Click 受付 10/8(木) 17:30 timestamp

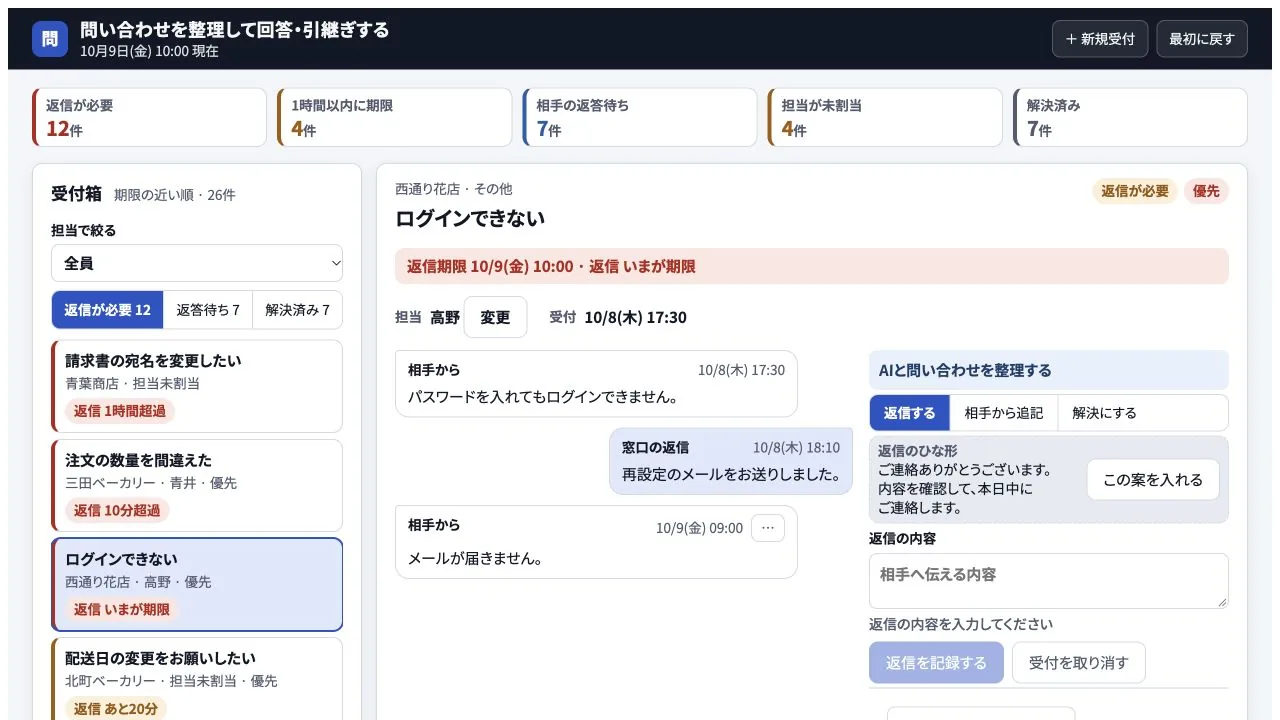click(x=618, y=317)
